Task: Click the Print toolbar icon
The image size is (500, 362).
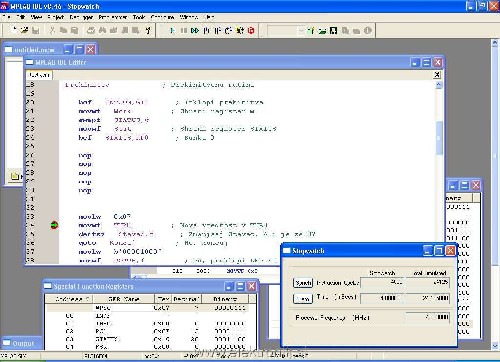Action: click(x=91, y=31)
